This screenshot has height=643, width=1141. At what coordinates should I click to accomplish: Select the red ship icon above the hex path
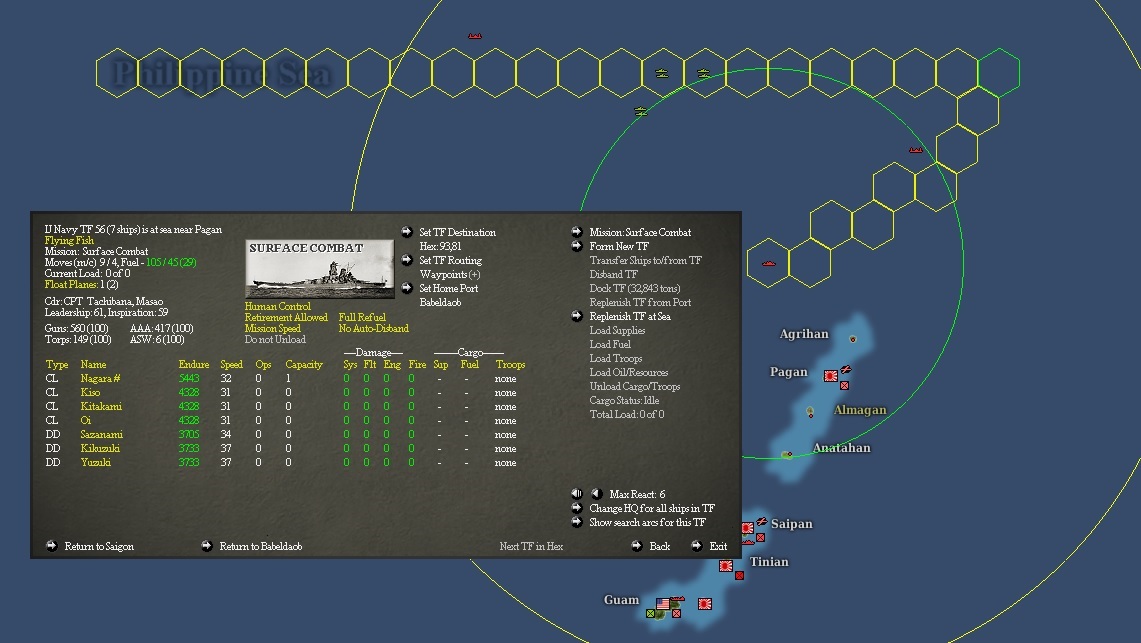(474, 36)
